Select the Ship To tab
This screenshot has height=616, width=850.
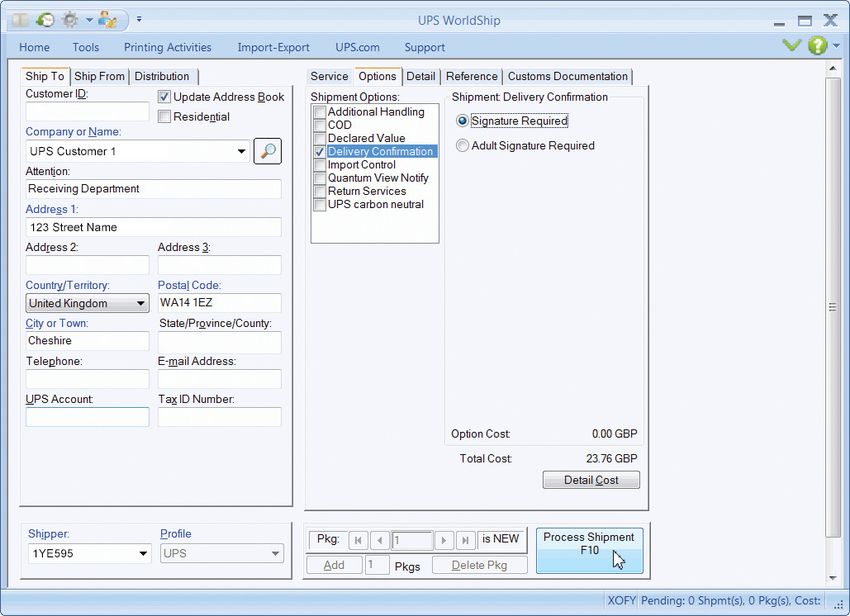[45, 76]
